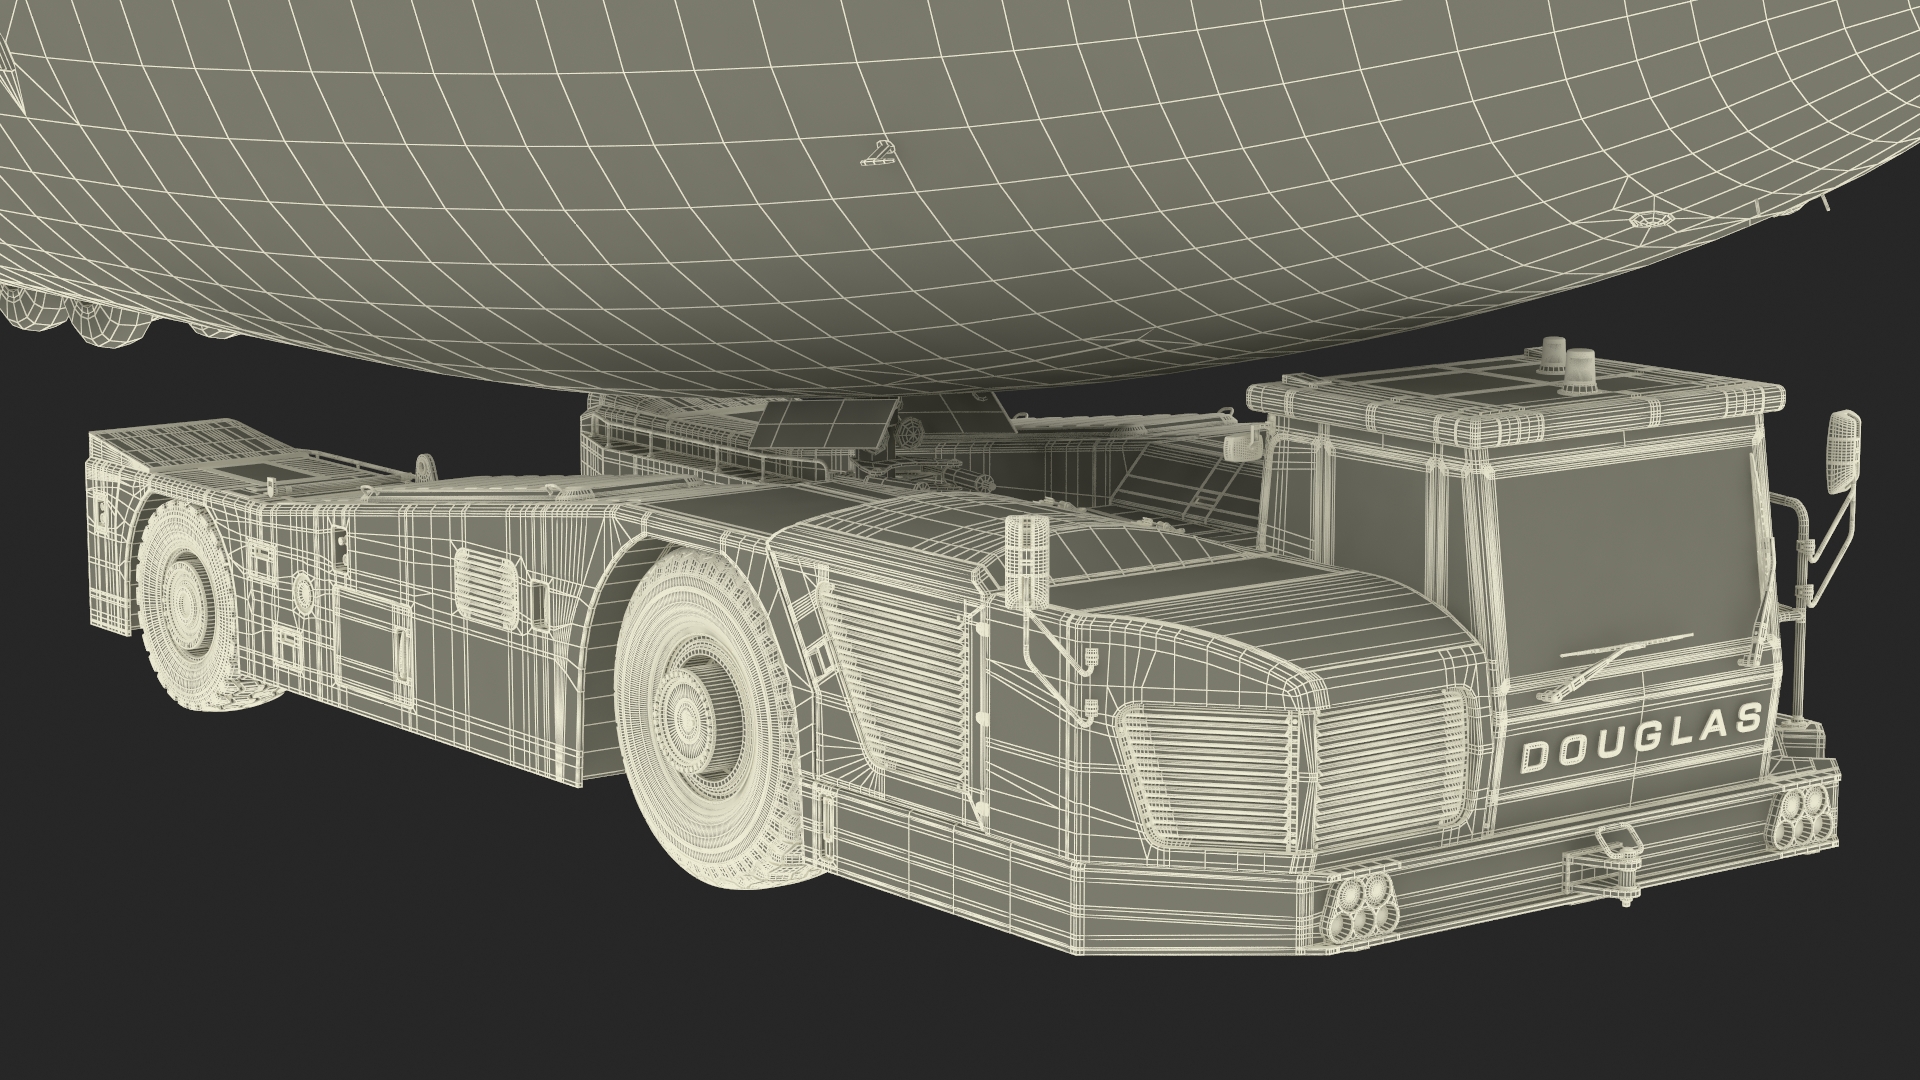Select the side mirror at the cab's right edge
Viewport: 1920px width, 1080px height.
point(1845,454)
